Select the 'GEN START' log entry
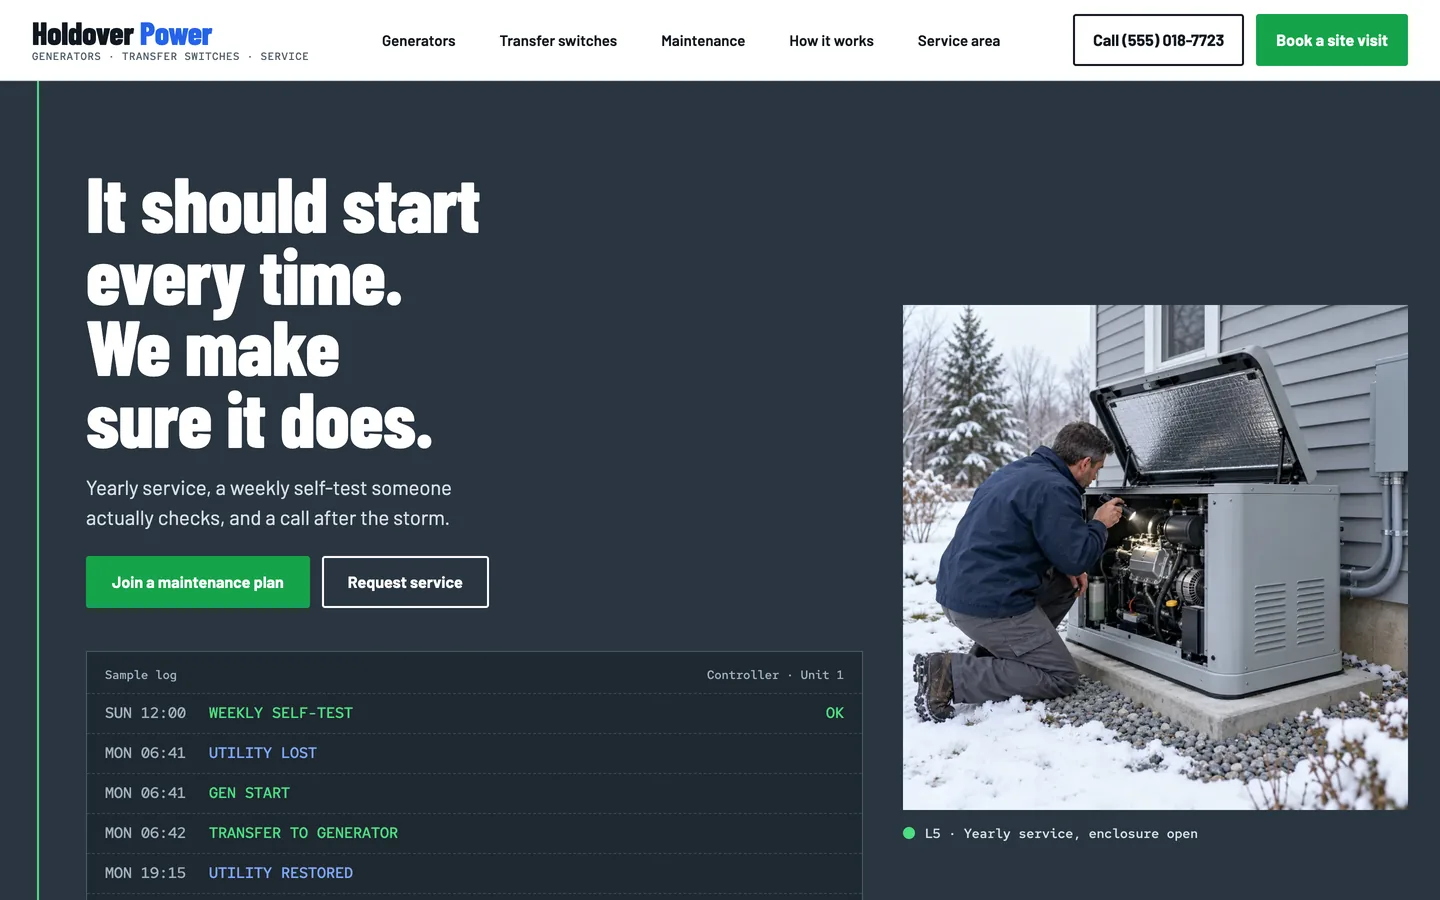The height and width of the screenshot is (900, 1440). 474,793
